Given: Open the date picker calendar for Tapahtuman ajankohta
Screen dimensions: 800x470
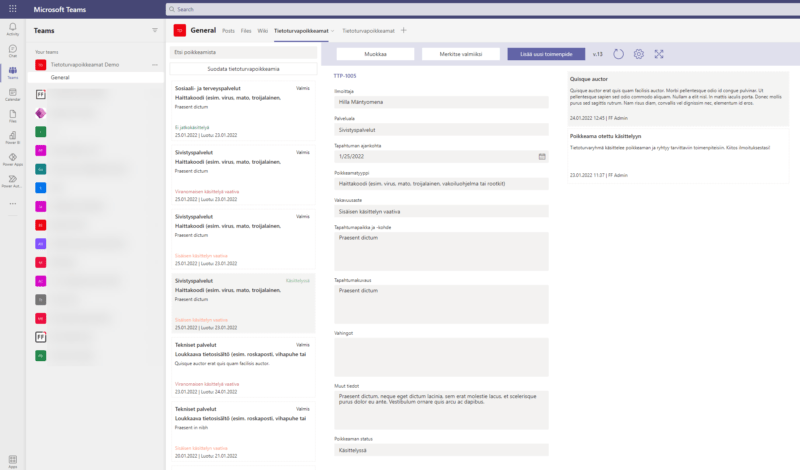Looking at the screenshot, I should coord(542,156).
